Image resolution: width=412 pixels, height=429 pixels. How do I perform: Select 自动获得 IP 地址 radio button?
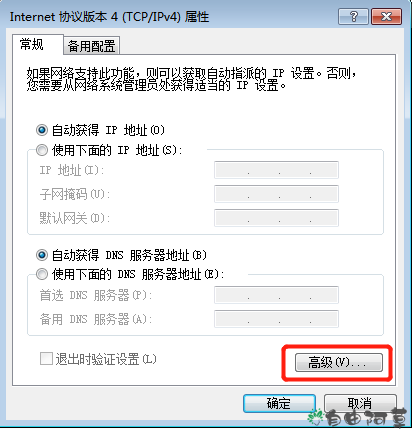coord(42,130)
